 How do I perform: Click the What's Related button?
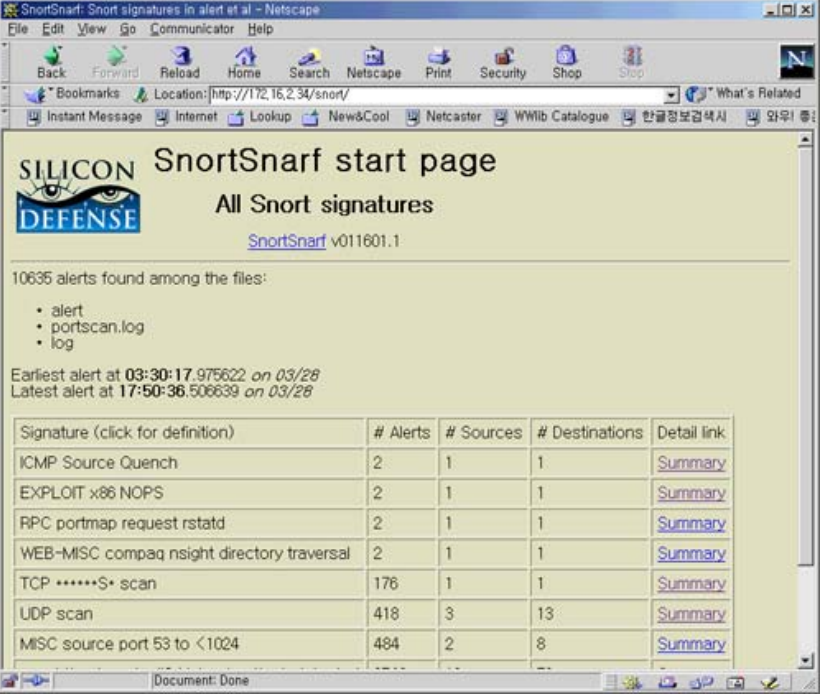[x=744, y=94]
